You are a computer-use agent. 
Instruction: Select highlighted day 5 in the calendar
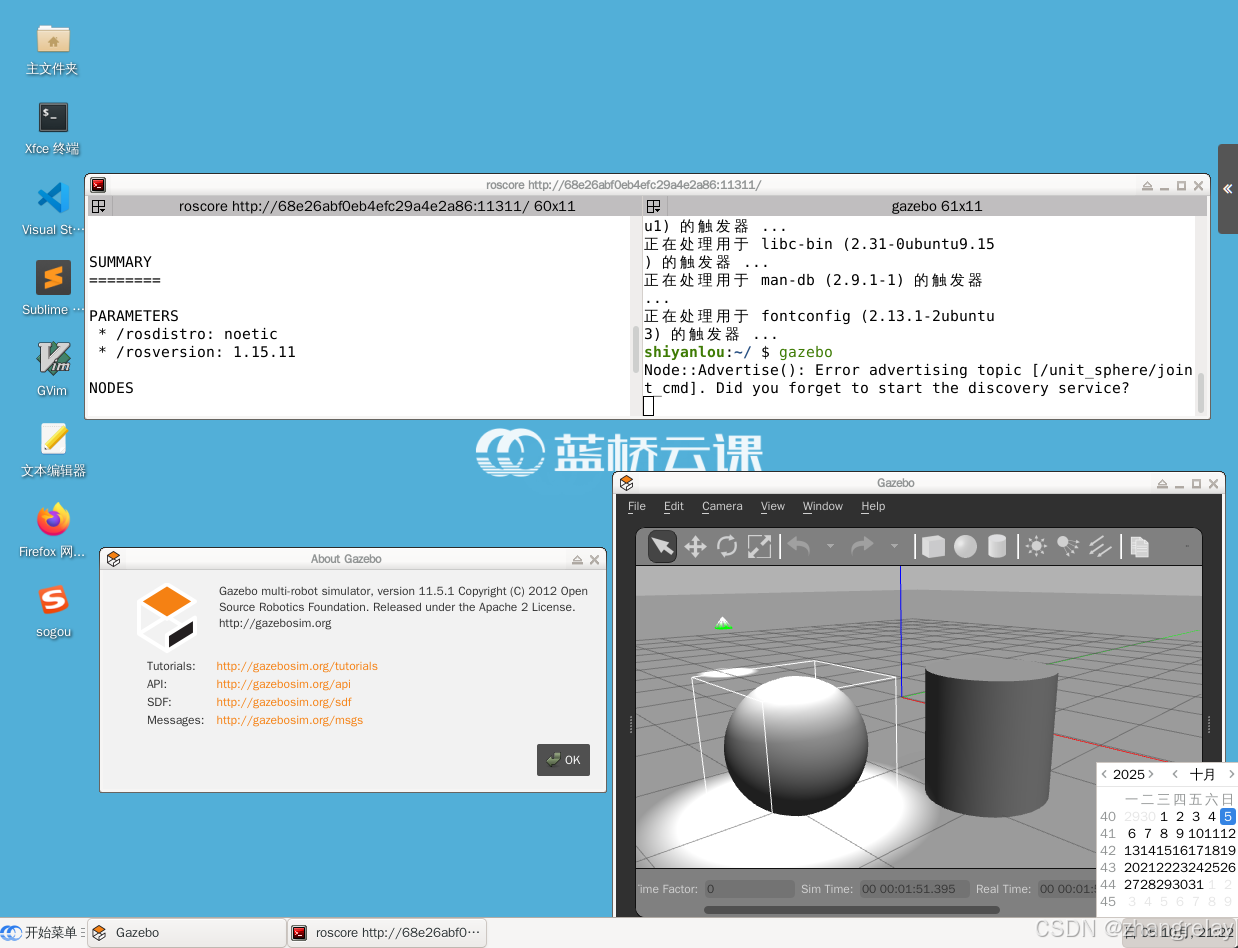click(1228, 817)
